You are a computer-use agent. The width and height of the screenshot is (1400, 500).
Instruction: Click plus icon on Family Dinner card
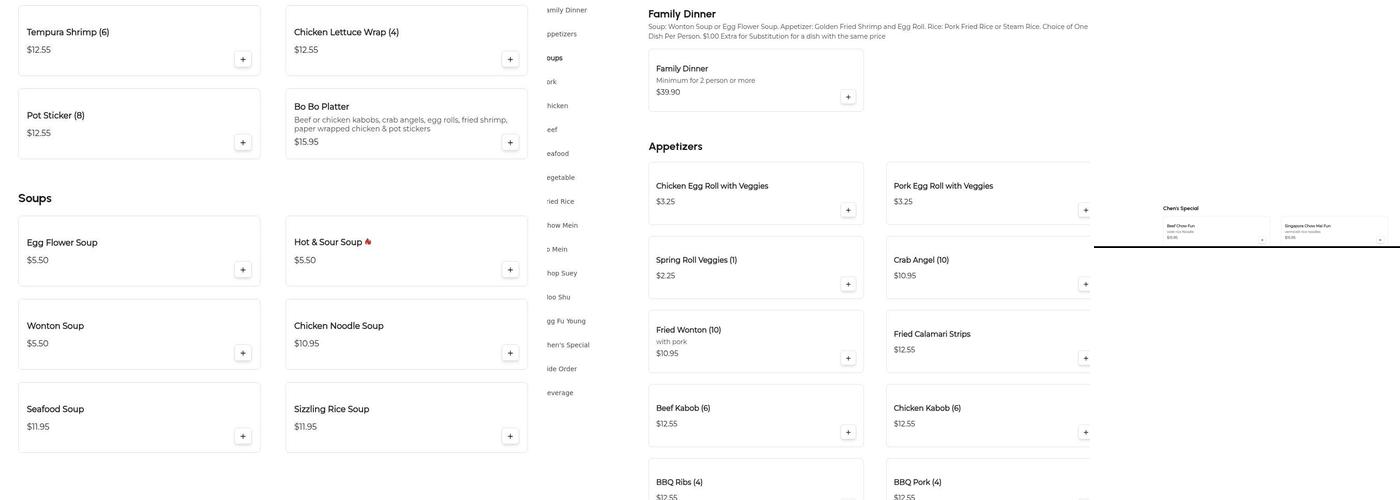coord(848,97)
